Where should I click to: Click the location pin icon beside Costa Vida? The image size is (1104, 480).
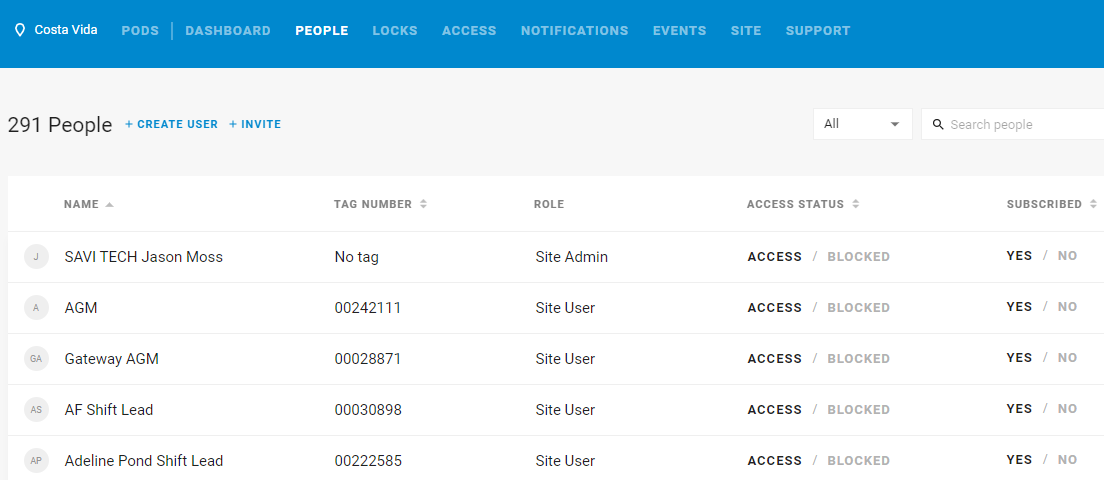(20, 30)
